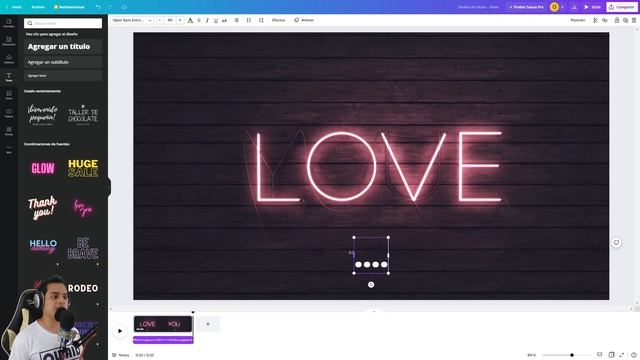Collapse the side panel with the handle
The width and height of the screenshot is (640, 360).
click(109, 187)
